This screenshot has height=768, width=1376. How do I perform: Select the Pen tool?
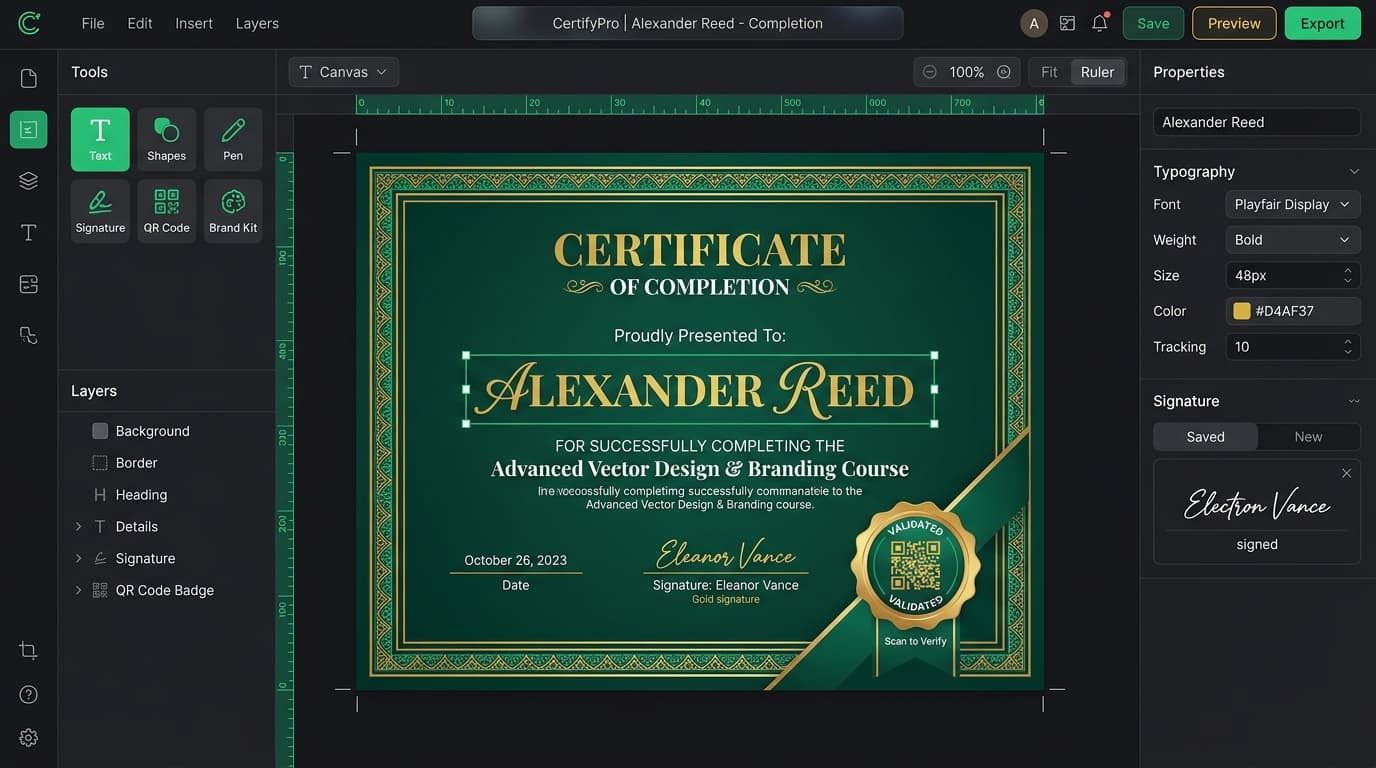point(233,139)
